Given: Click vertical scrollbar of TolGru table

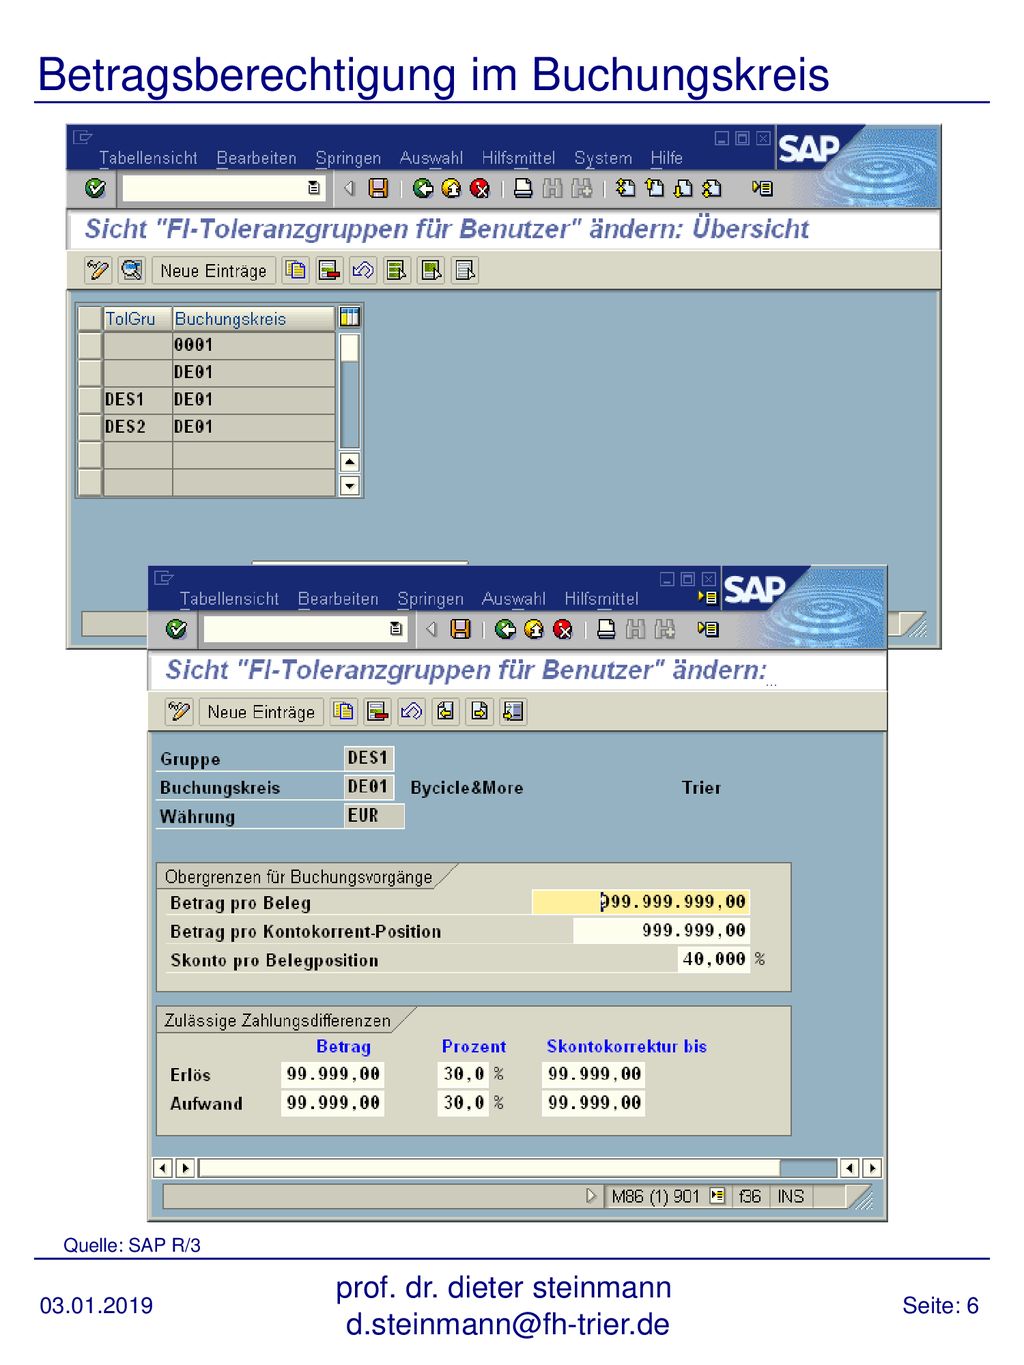Looking at the screenshot, I should pyautogui.click(x=349, y=390).
